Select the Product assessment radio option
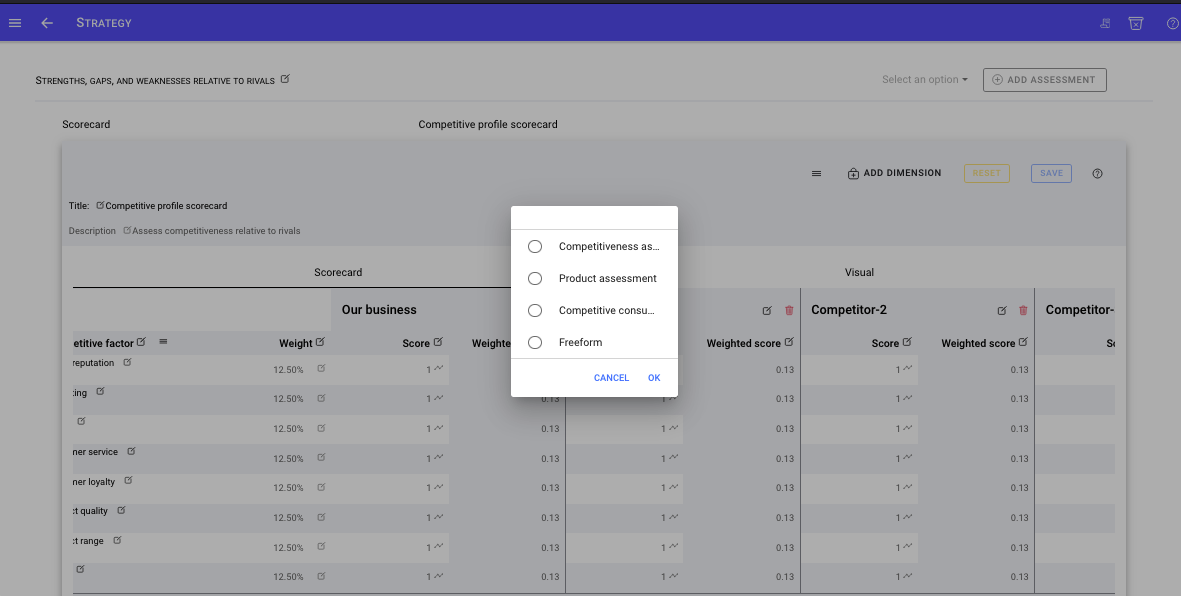The width and height of the screenshot is (1181, 596). (535, 279)
